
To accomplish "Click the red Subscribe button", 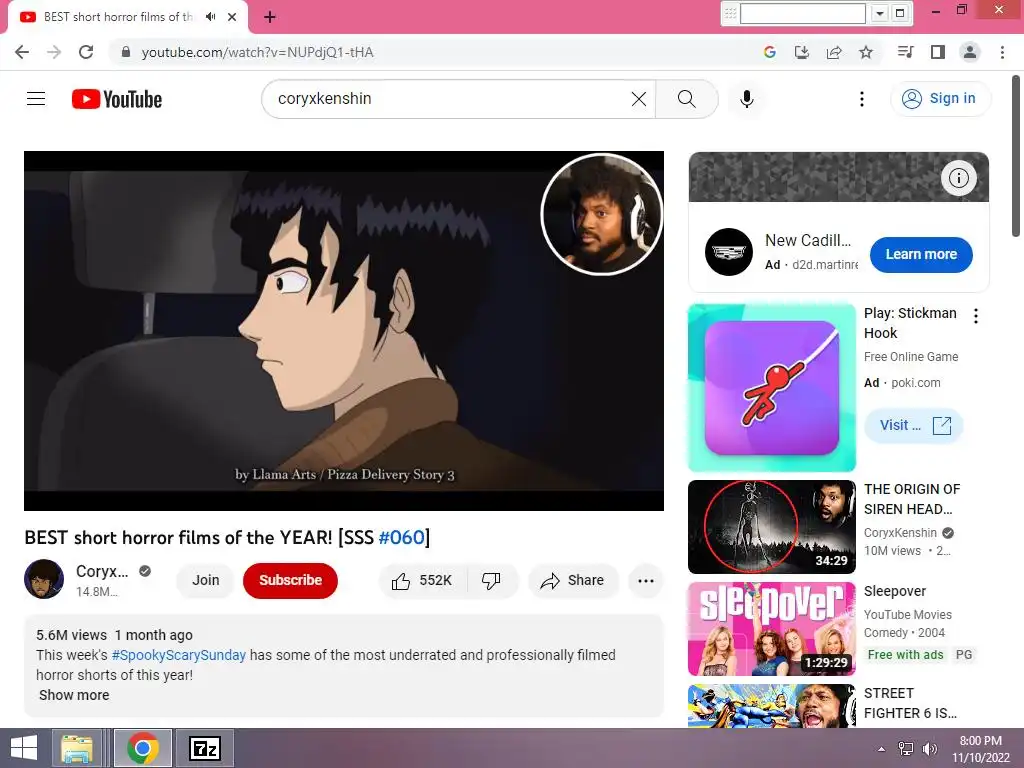I will tap(290, 580).
